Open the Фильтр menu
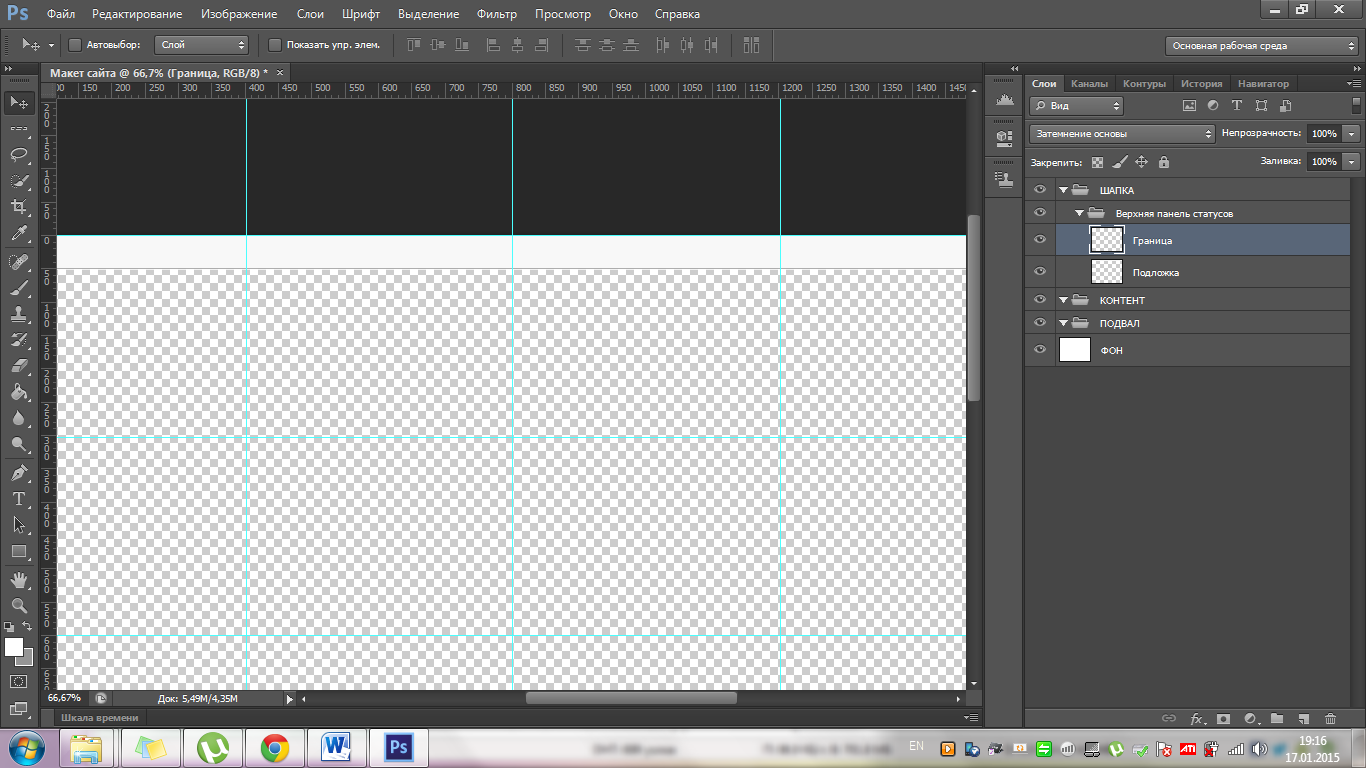The height and width of the screenshot is (768, 1366). [x=497, y=14]
